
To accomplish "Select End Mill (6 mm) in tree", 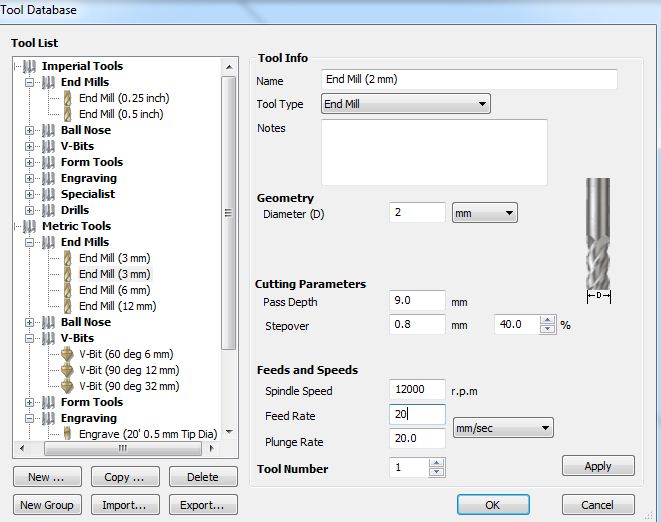I will tap(115, 290).
